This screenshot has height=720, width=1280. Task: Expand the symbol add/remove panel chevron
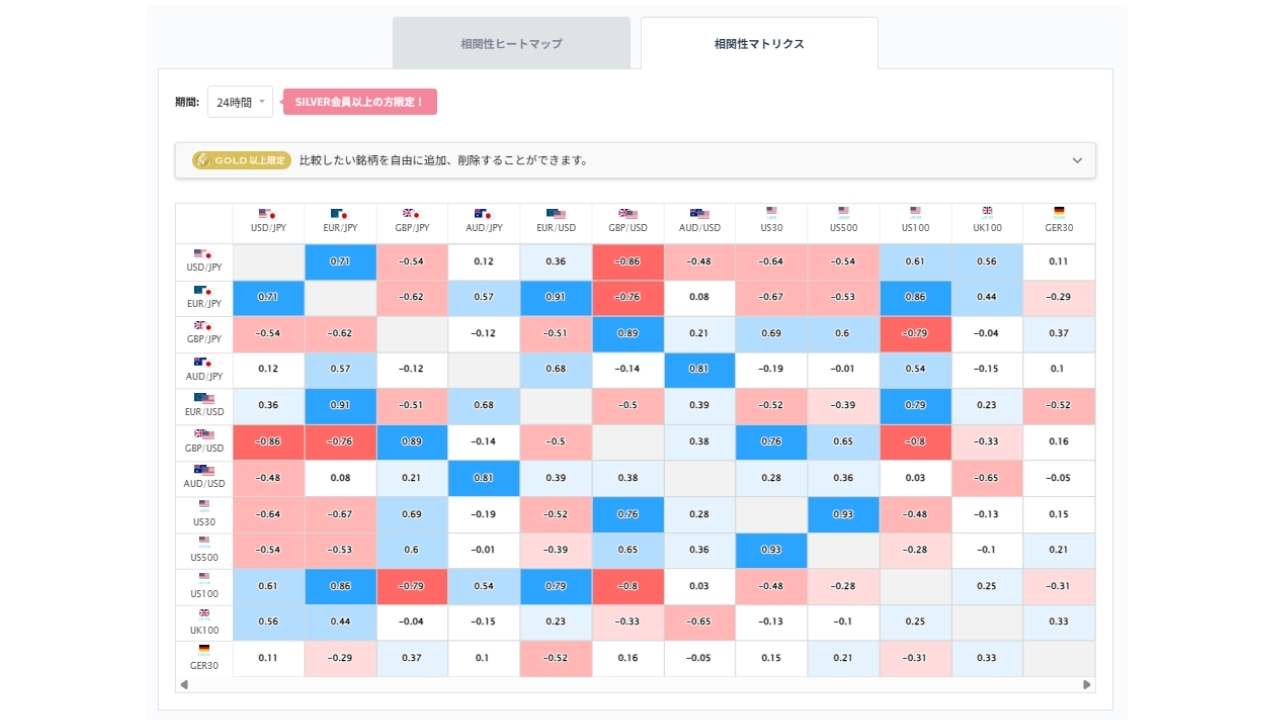pos(1077,160)
